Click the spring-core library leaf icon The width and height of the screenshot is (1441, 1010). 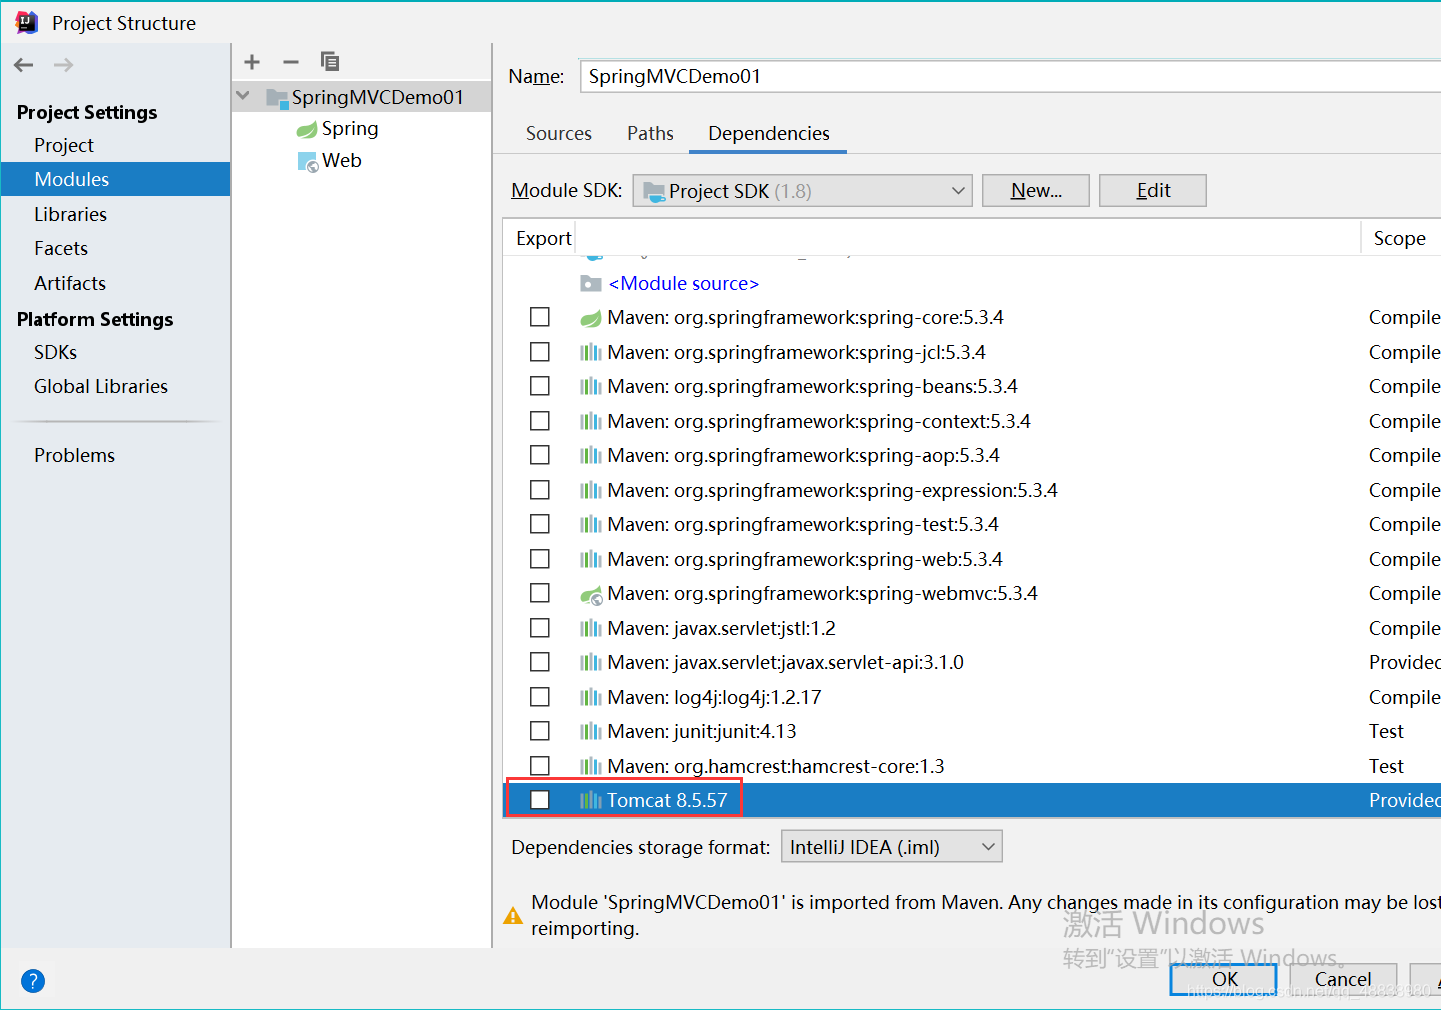coord(591,318)
